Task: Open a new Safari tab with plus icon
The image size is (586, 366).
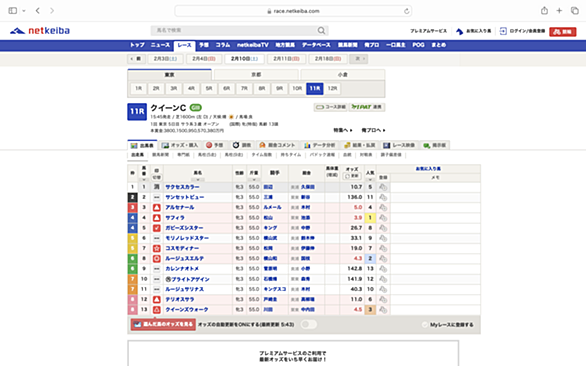Action: pyautogui.click(x=559, y=10)
